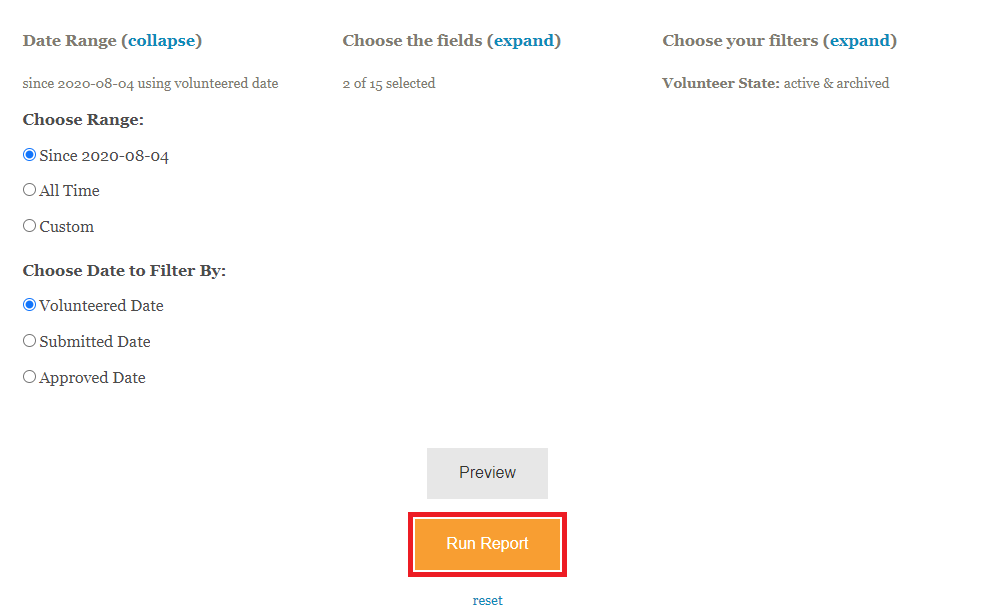
Task: Click the "Choose your filters" heading text
Action: pos(740,41)
